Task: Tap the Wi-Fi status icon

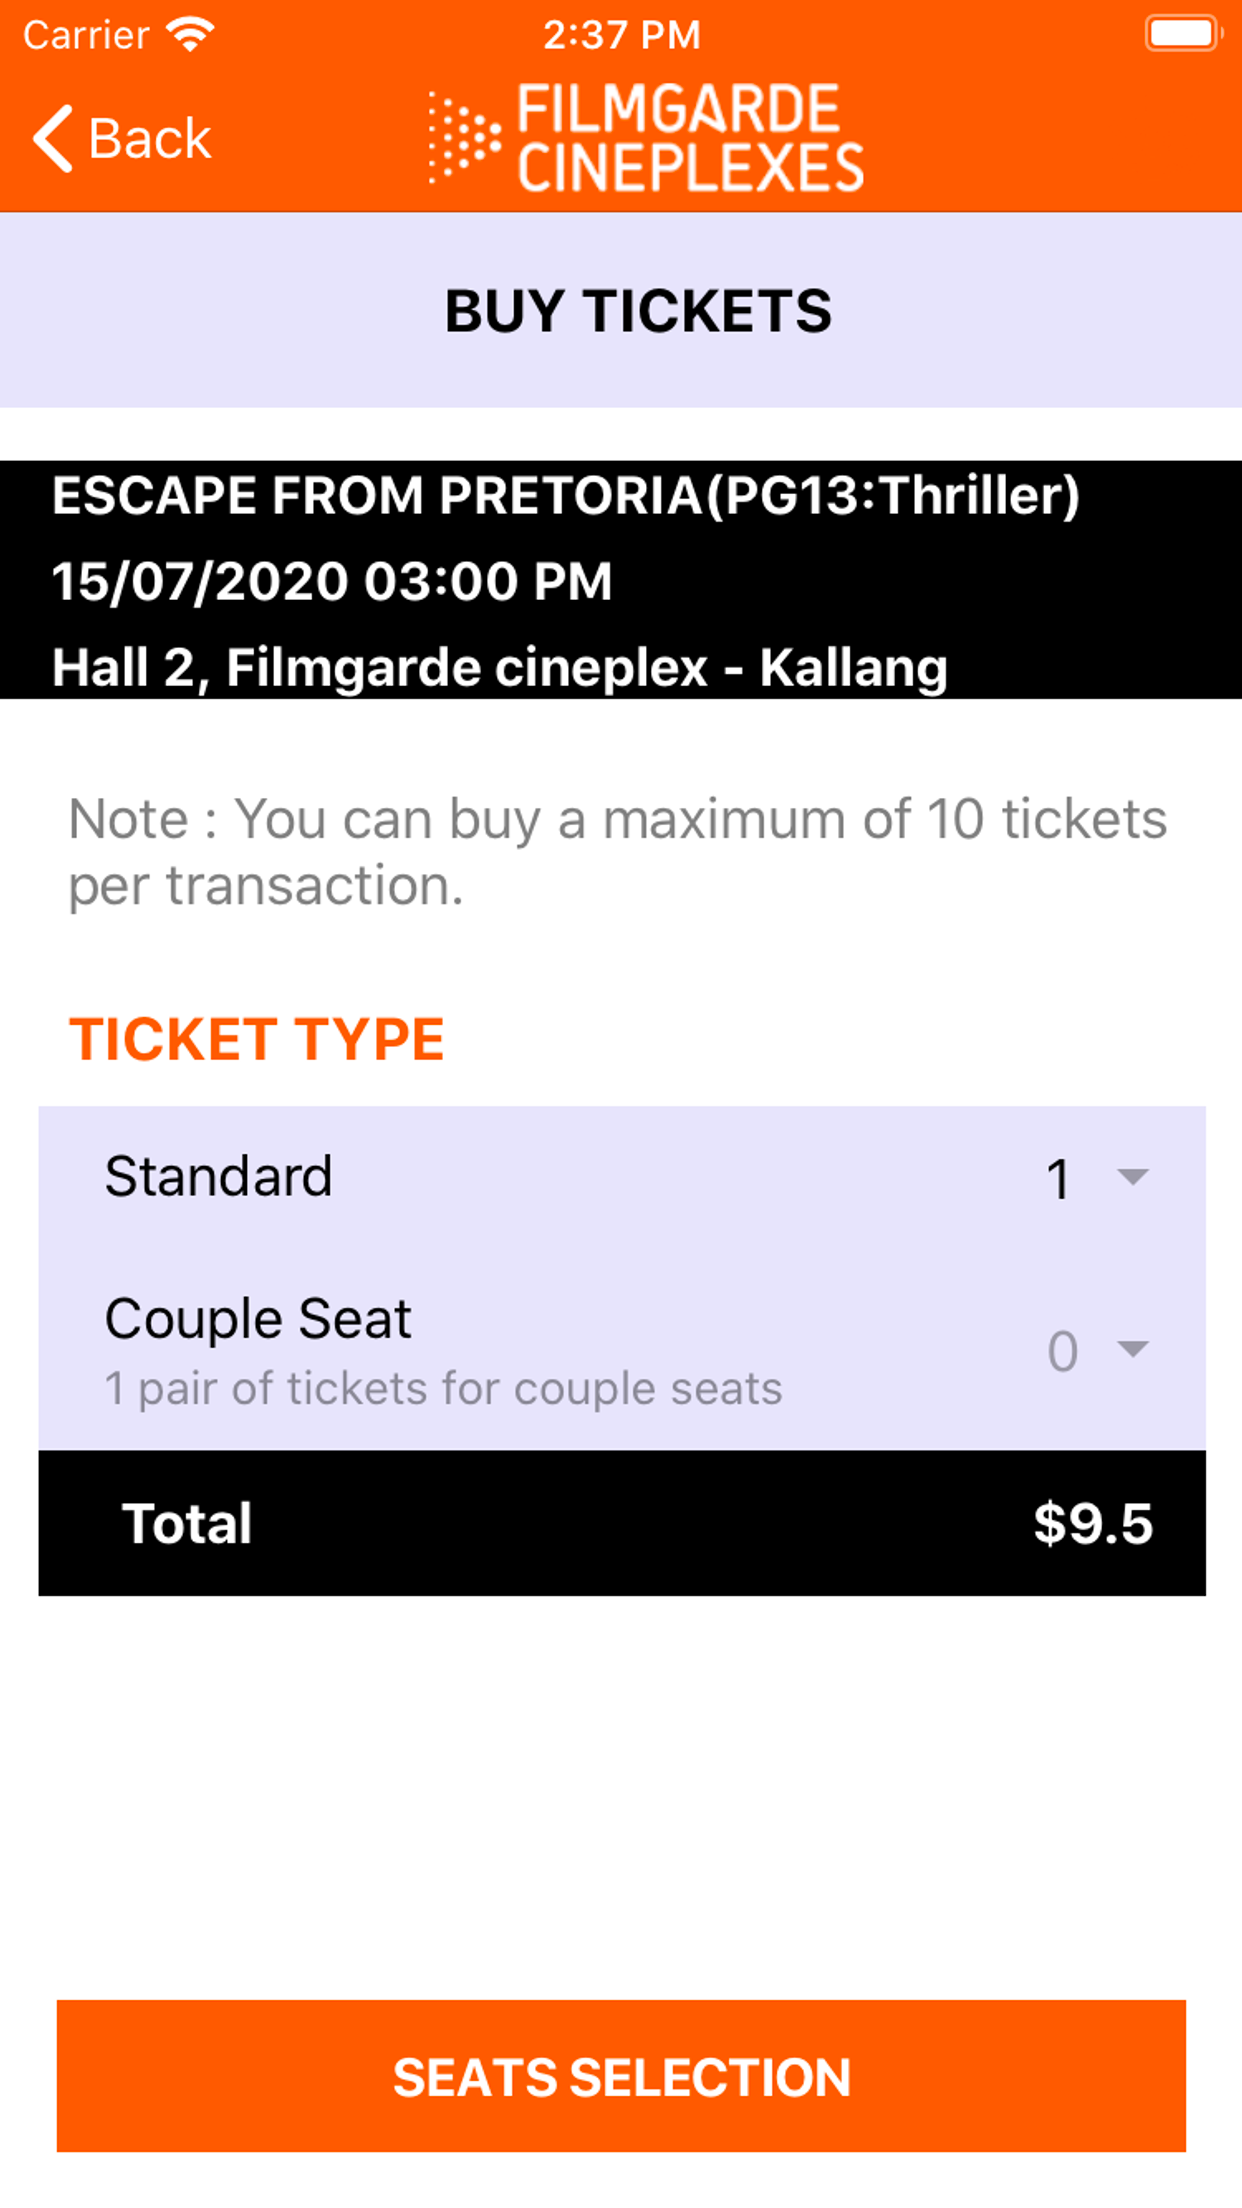Action: 191,34
